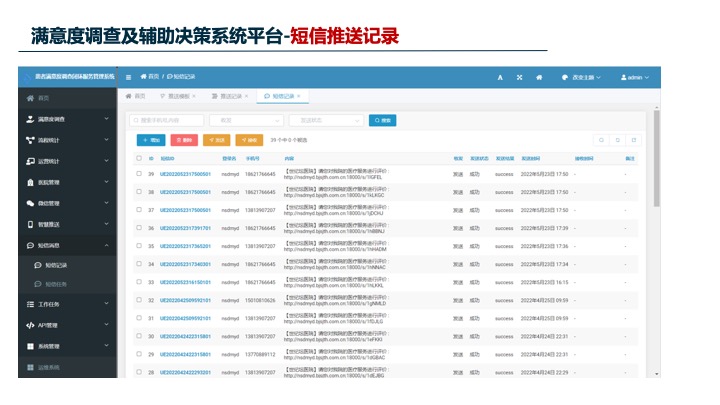Click the search phone/content input field

tap(167, 120)
